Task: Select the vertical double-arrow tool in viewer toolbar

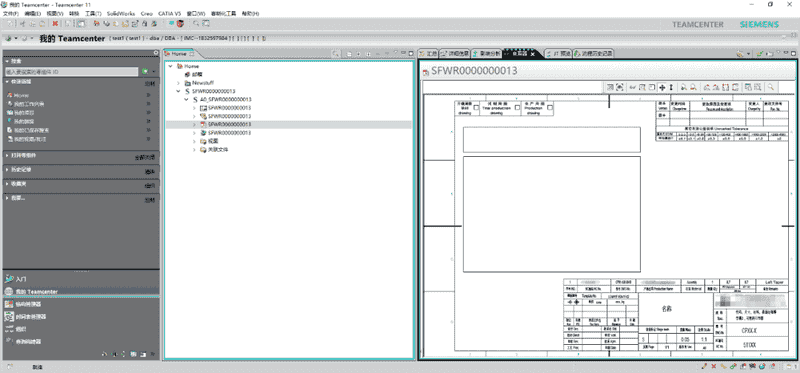Action: (x=671, y=87)
